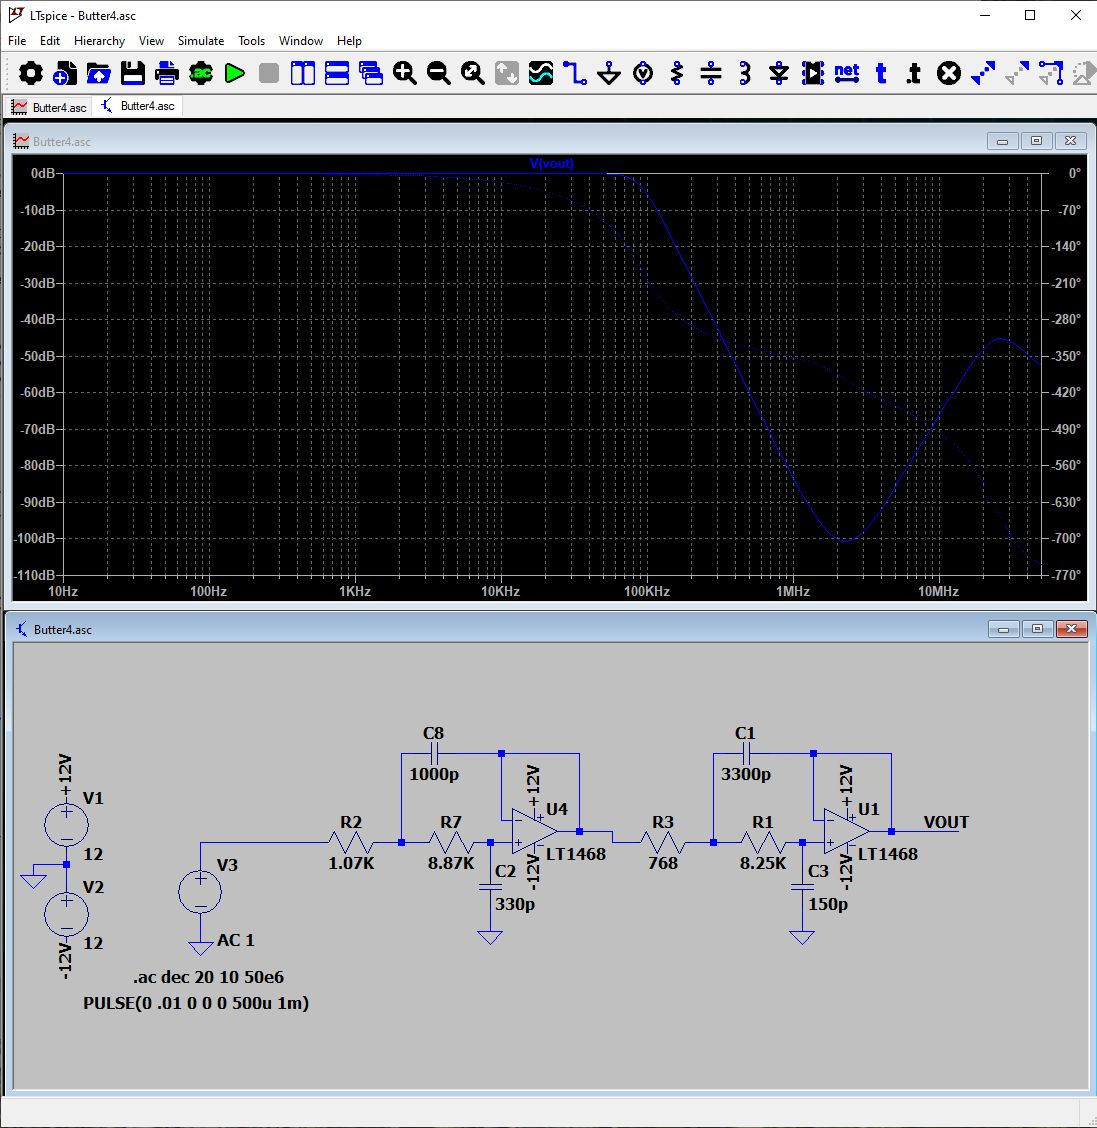The image size is (1097, 1128).
Task: Click the tile windows horizontally icon
Action: click(337, 73)
